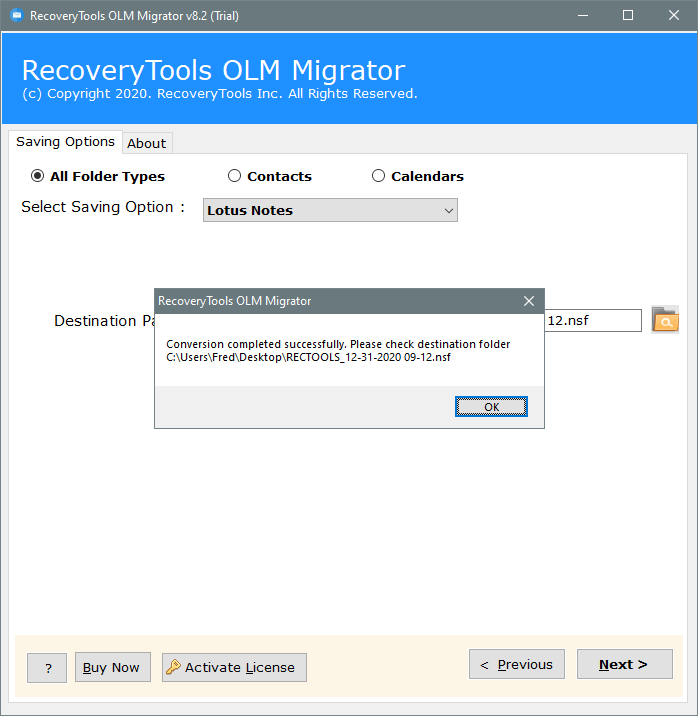The image size is (698, 716).
Task: Click the destination path input field
Action: coord(593,321)
